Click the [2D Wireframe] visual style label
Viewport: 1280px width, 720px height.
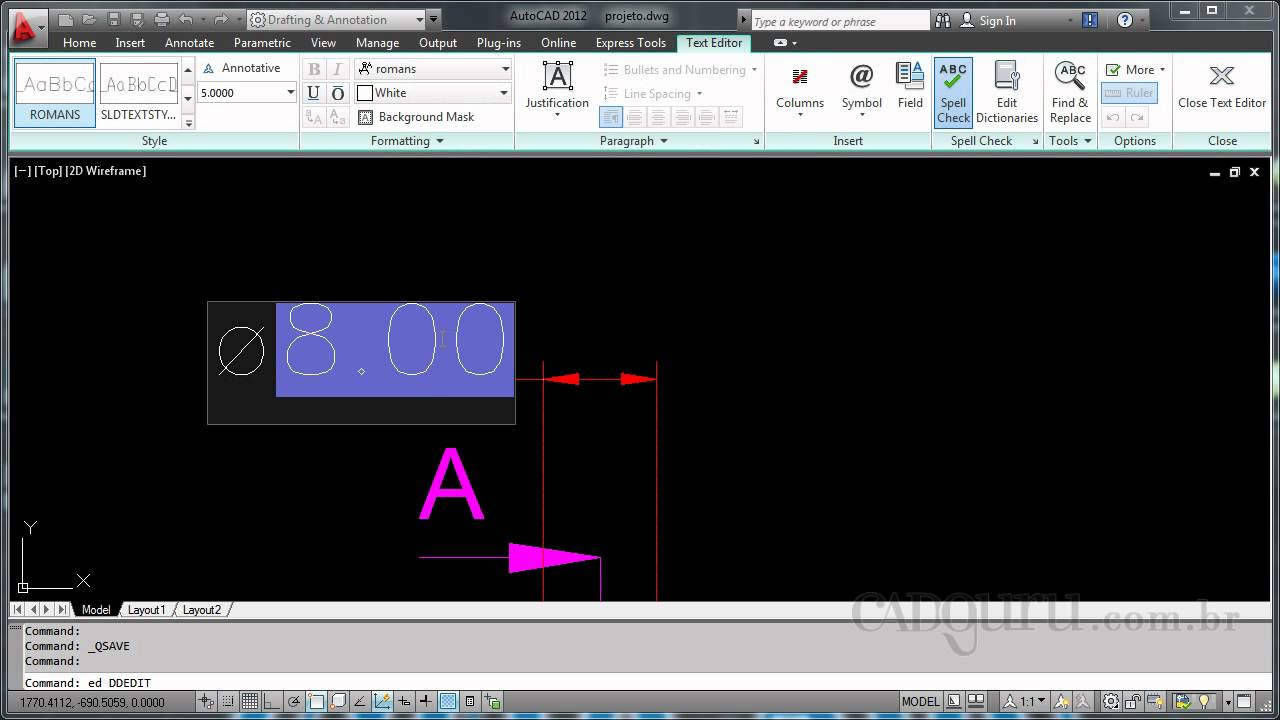[x=106, y=171]
